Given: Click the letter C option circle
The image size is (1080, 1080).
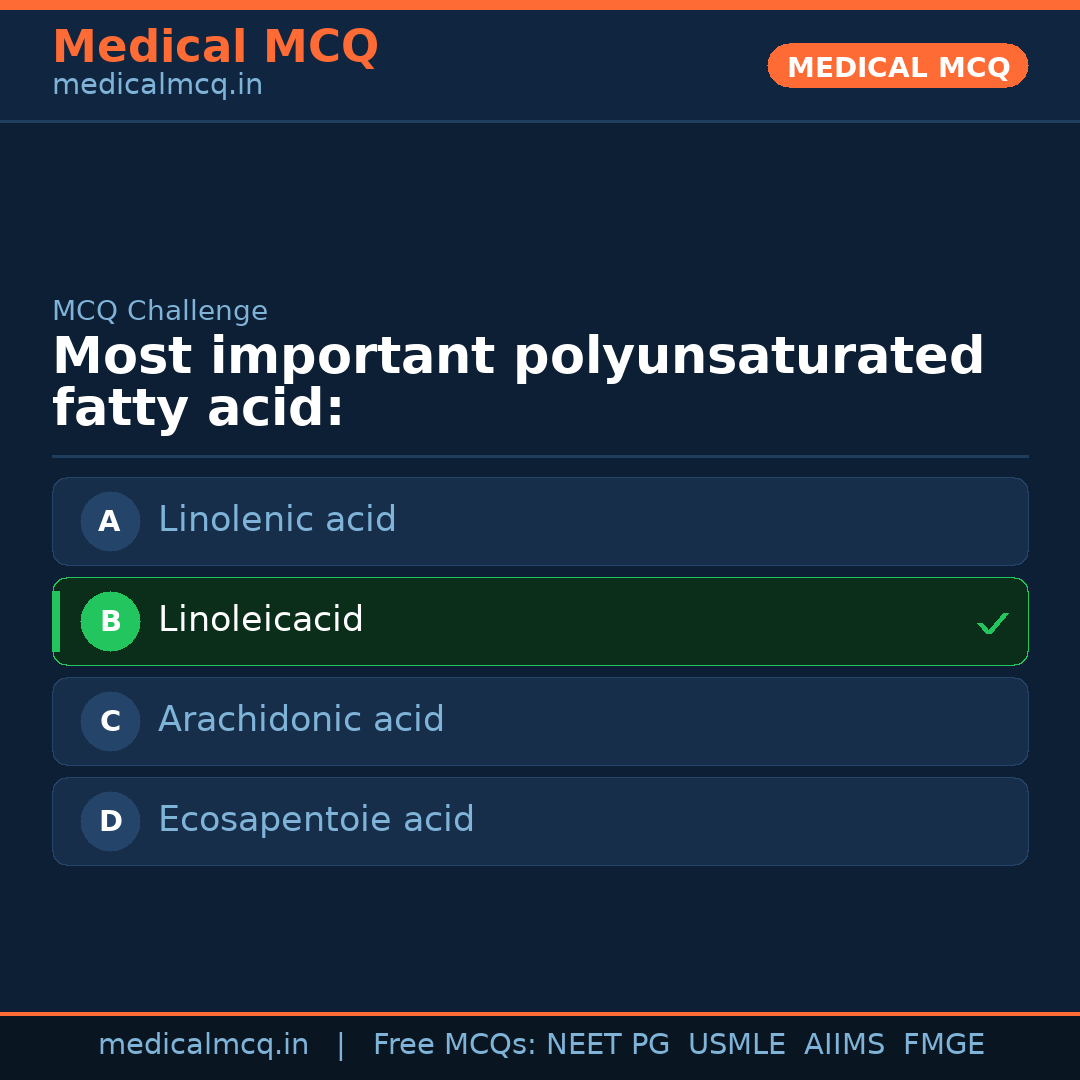Looking at the screenshot, I should [110, 721].
